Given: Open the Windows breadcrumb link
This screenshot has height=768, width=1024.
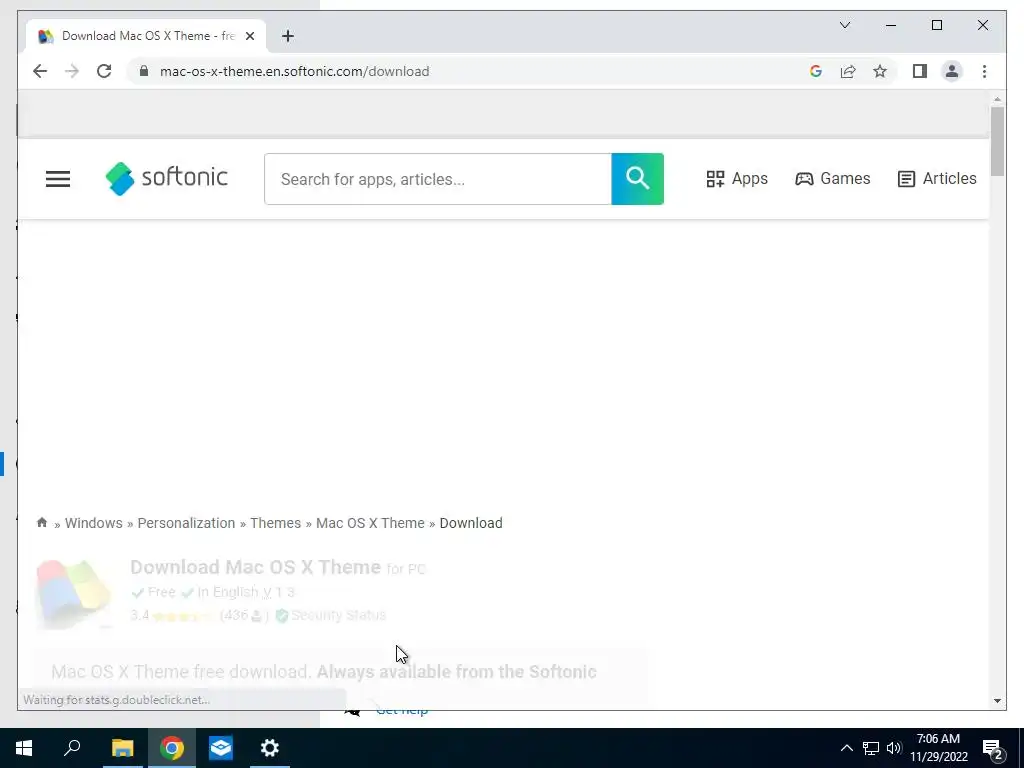Looking at the screenshot, I should click(93, 523).
